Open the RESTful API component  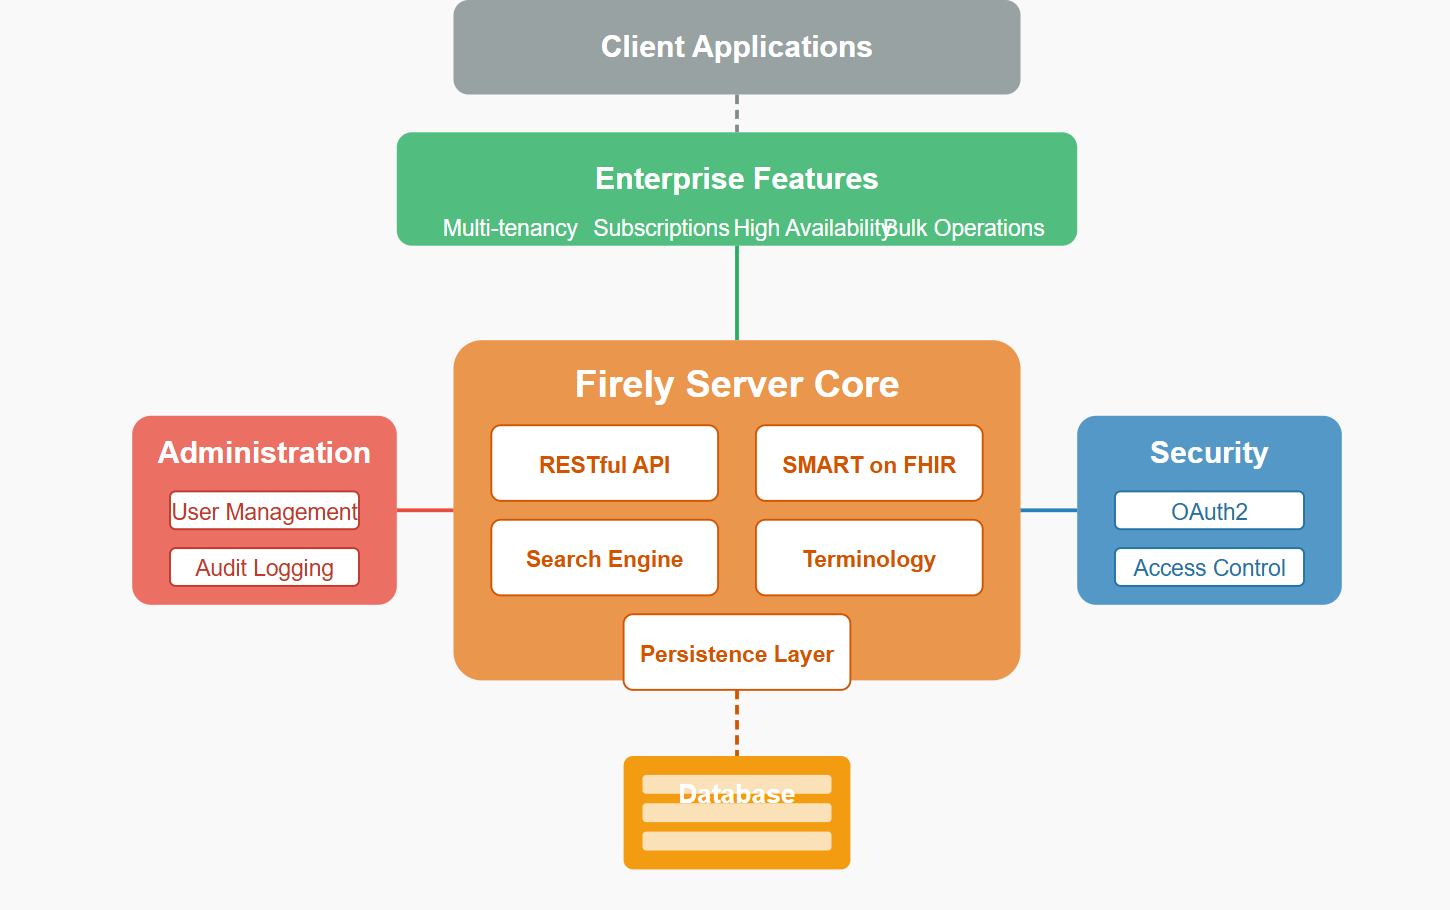click(605, 464)
